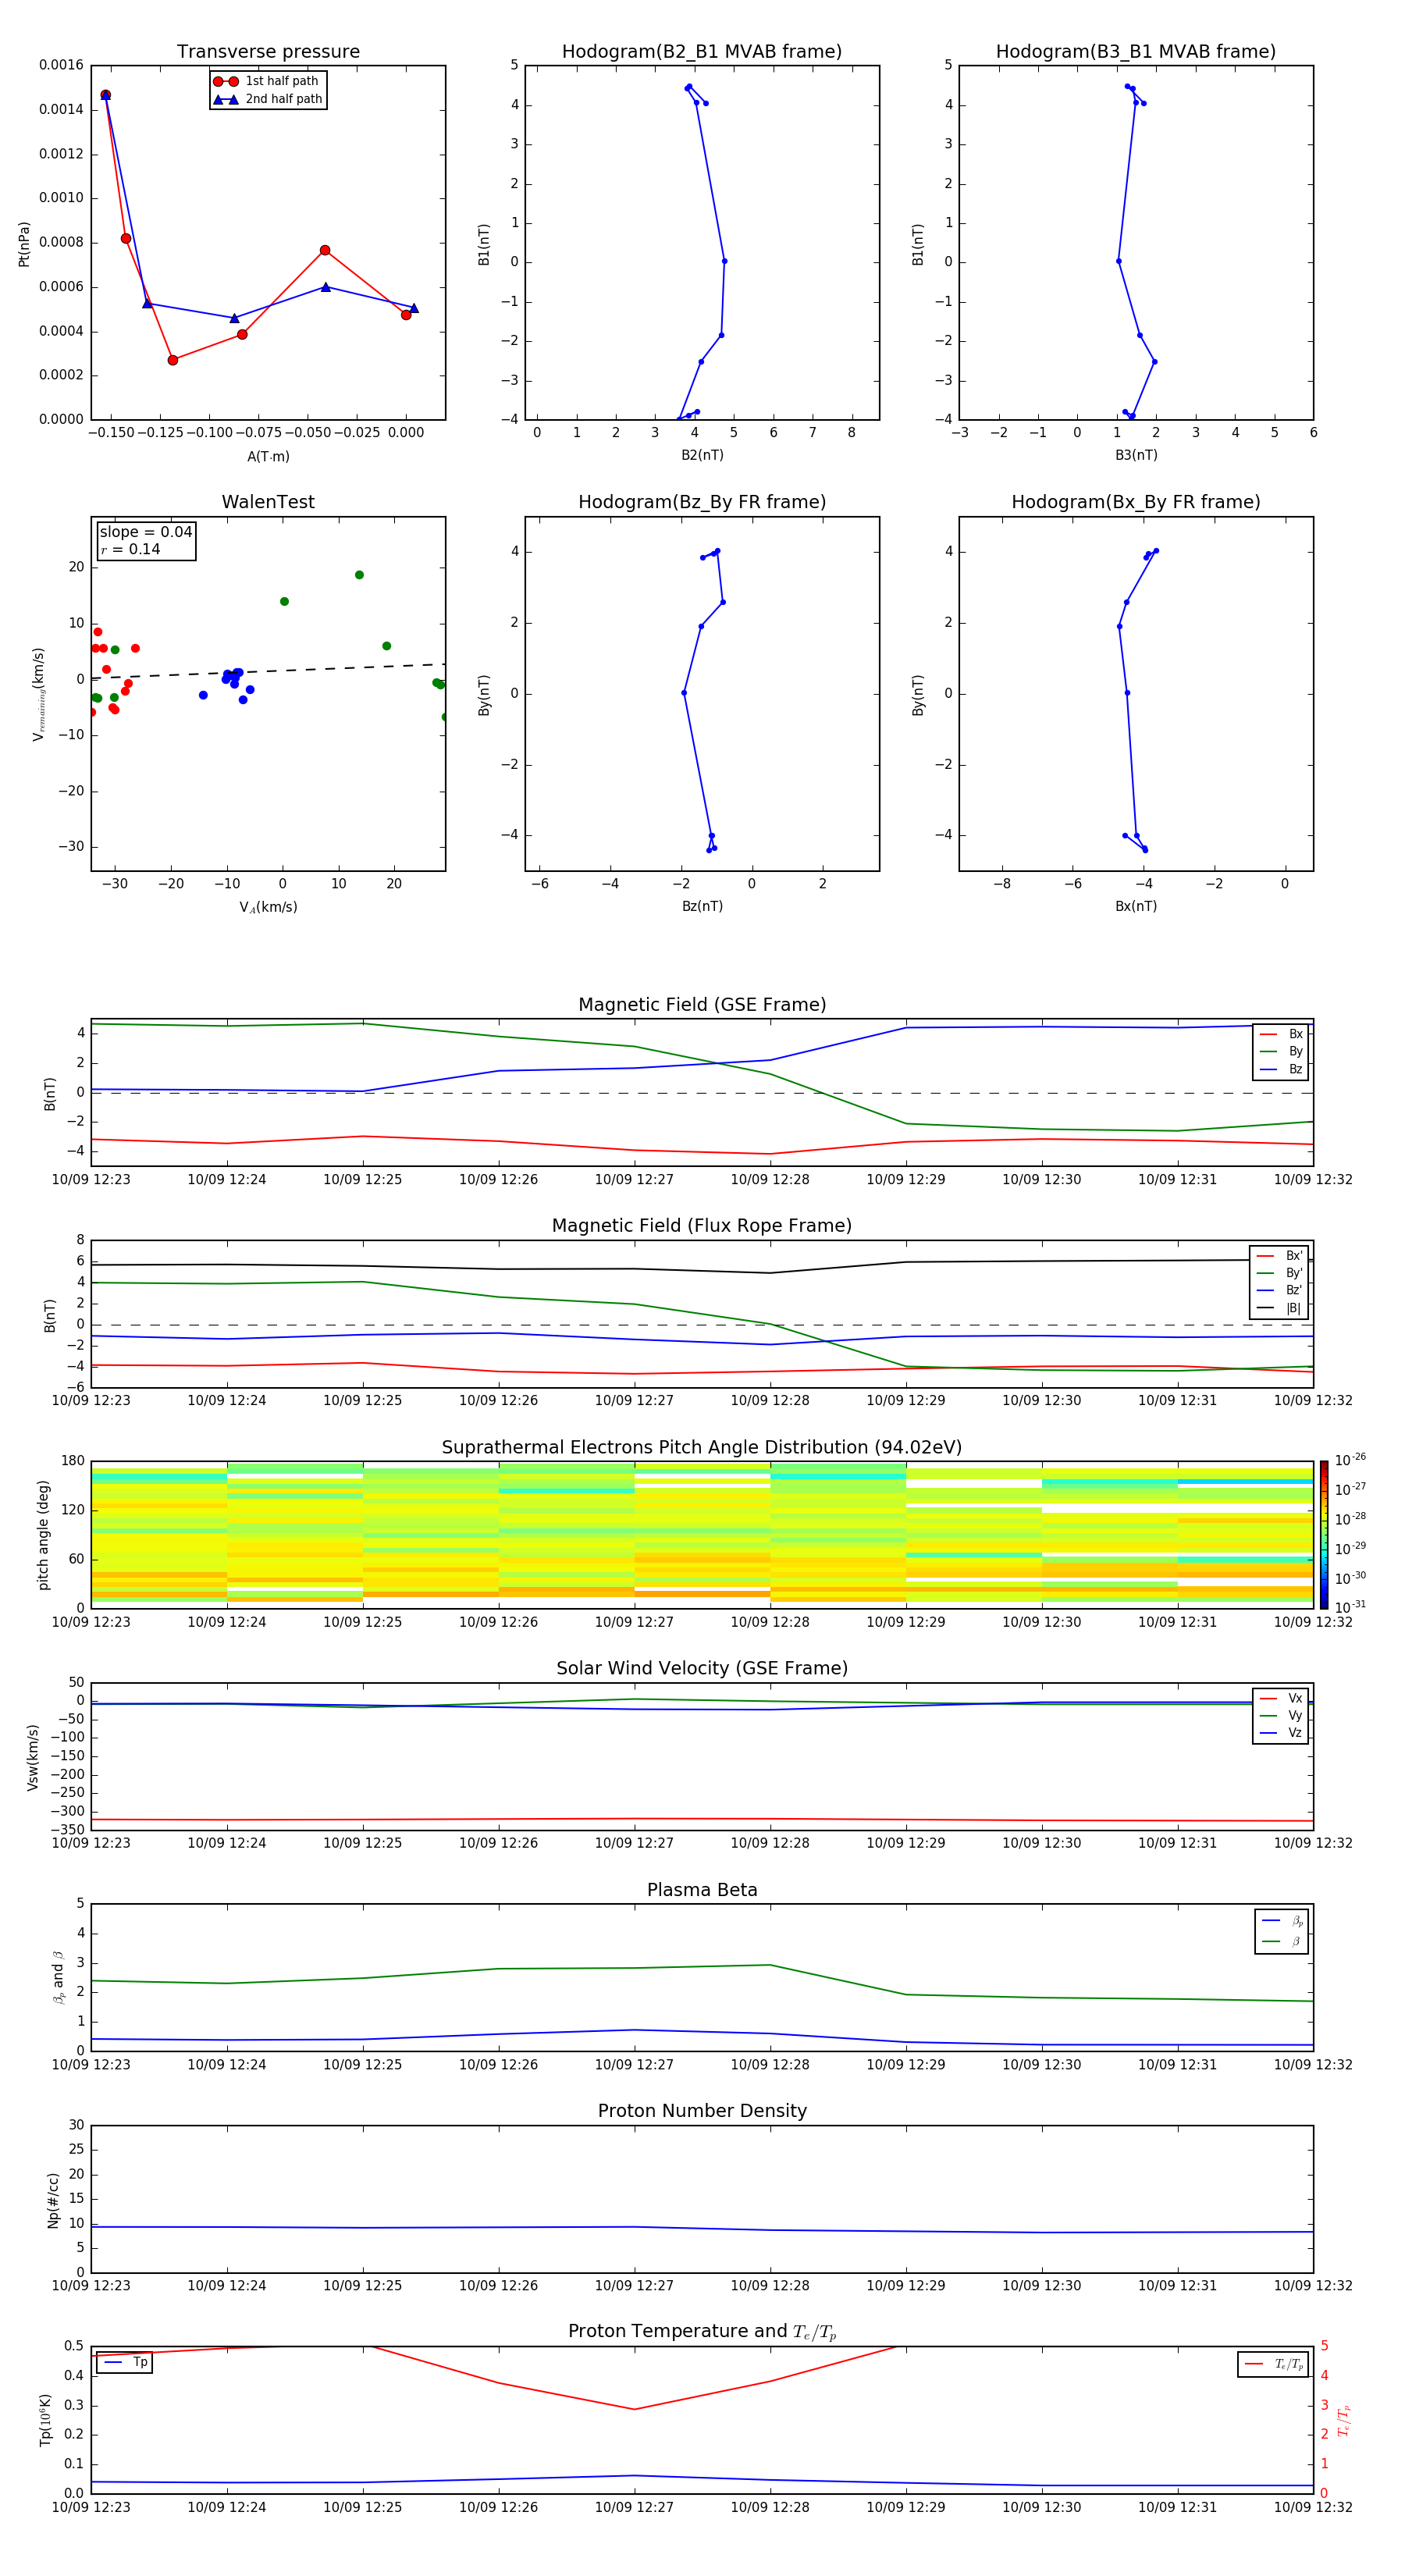Click 'Hodogram(B3_B1 MVAB frame)' title

(x=1136, y=52)
